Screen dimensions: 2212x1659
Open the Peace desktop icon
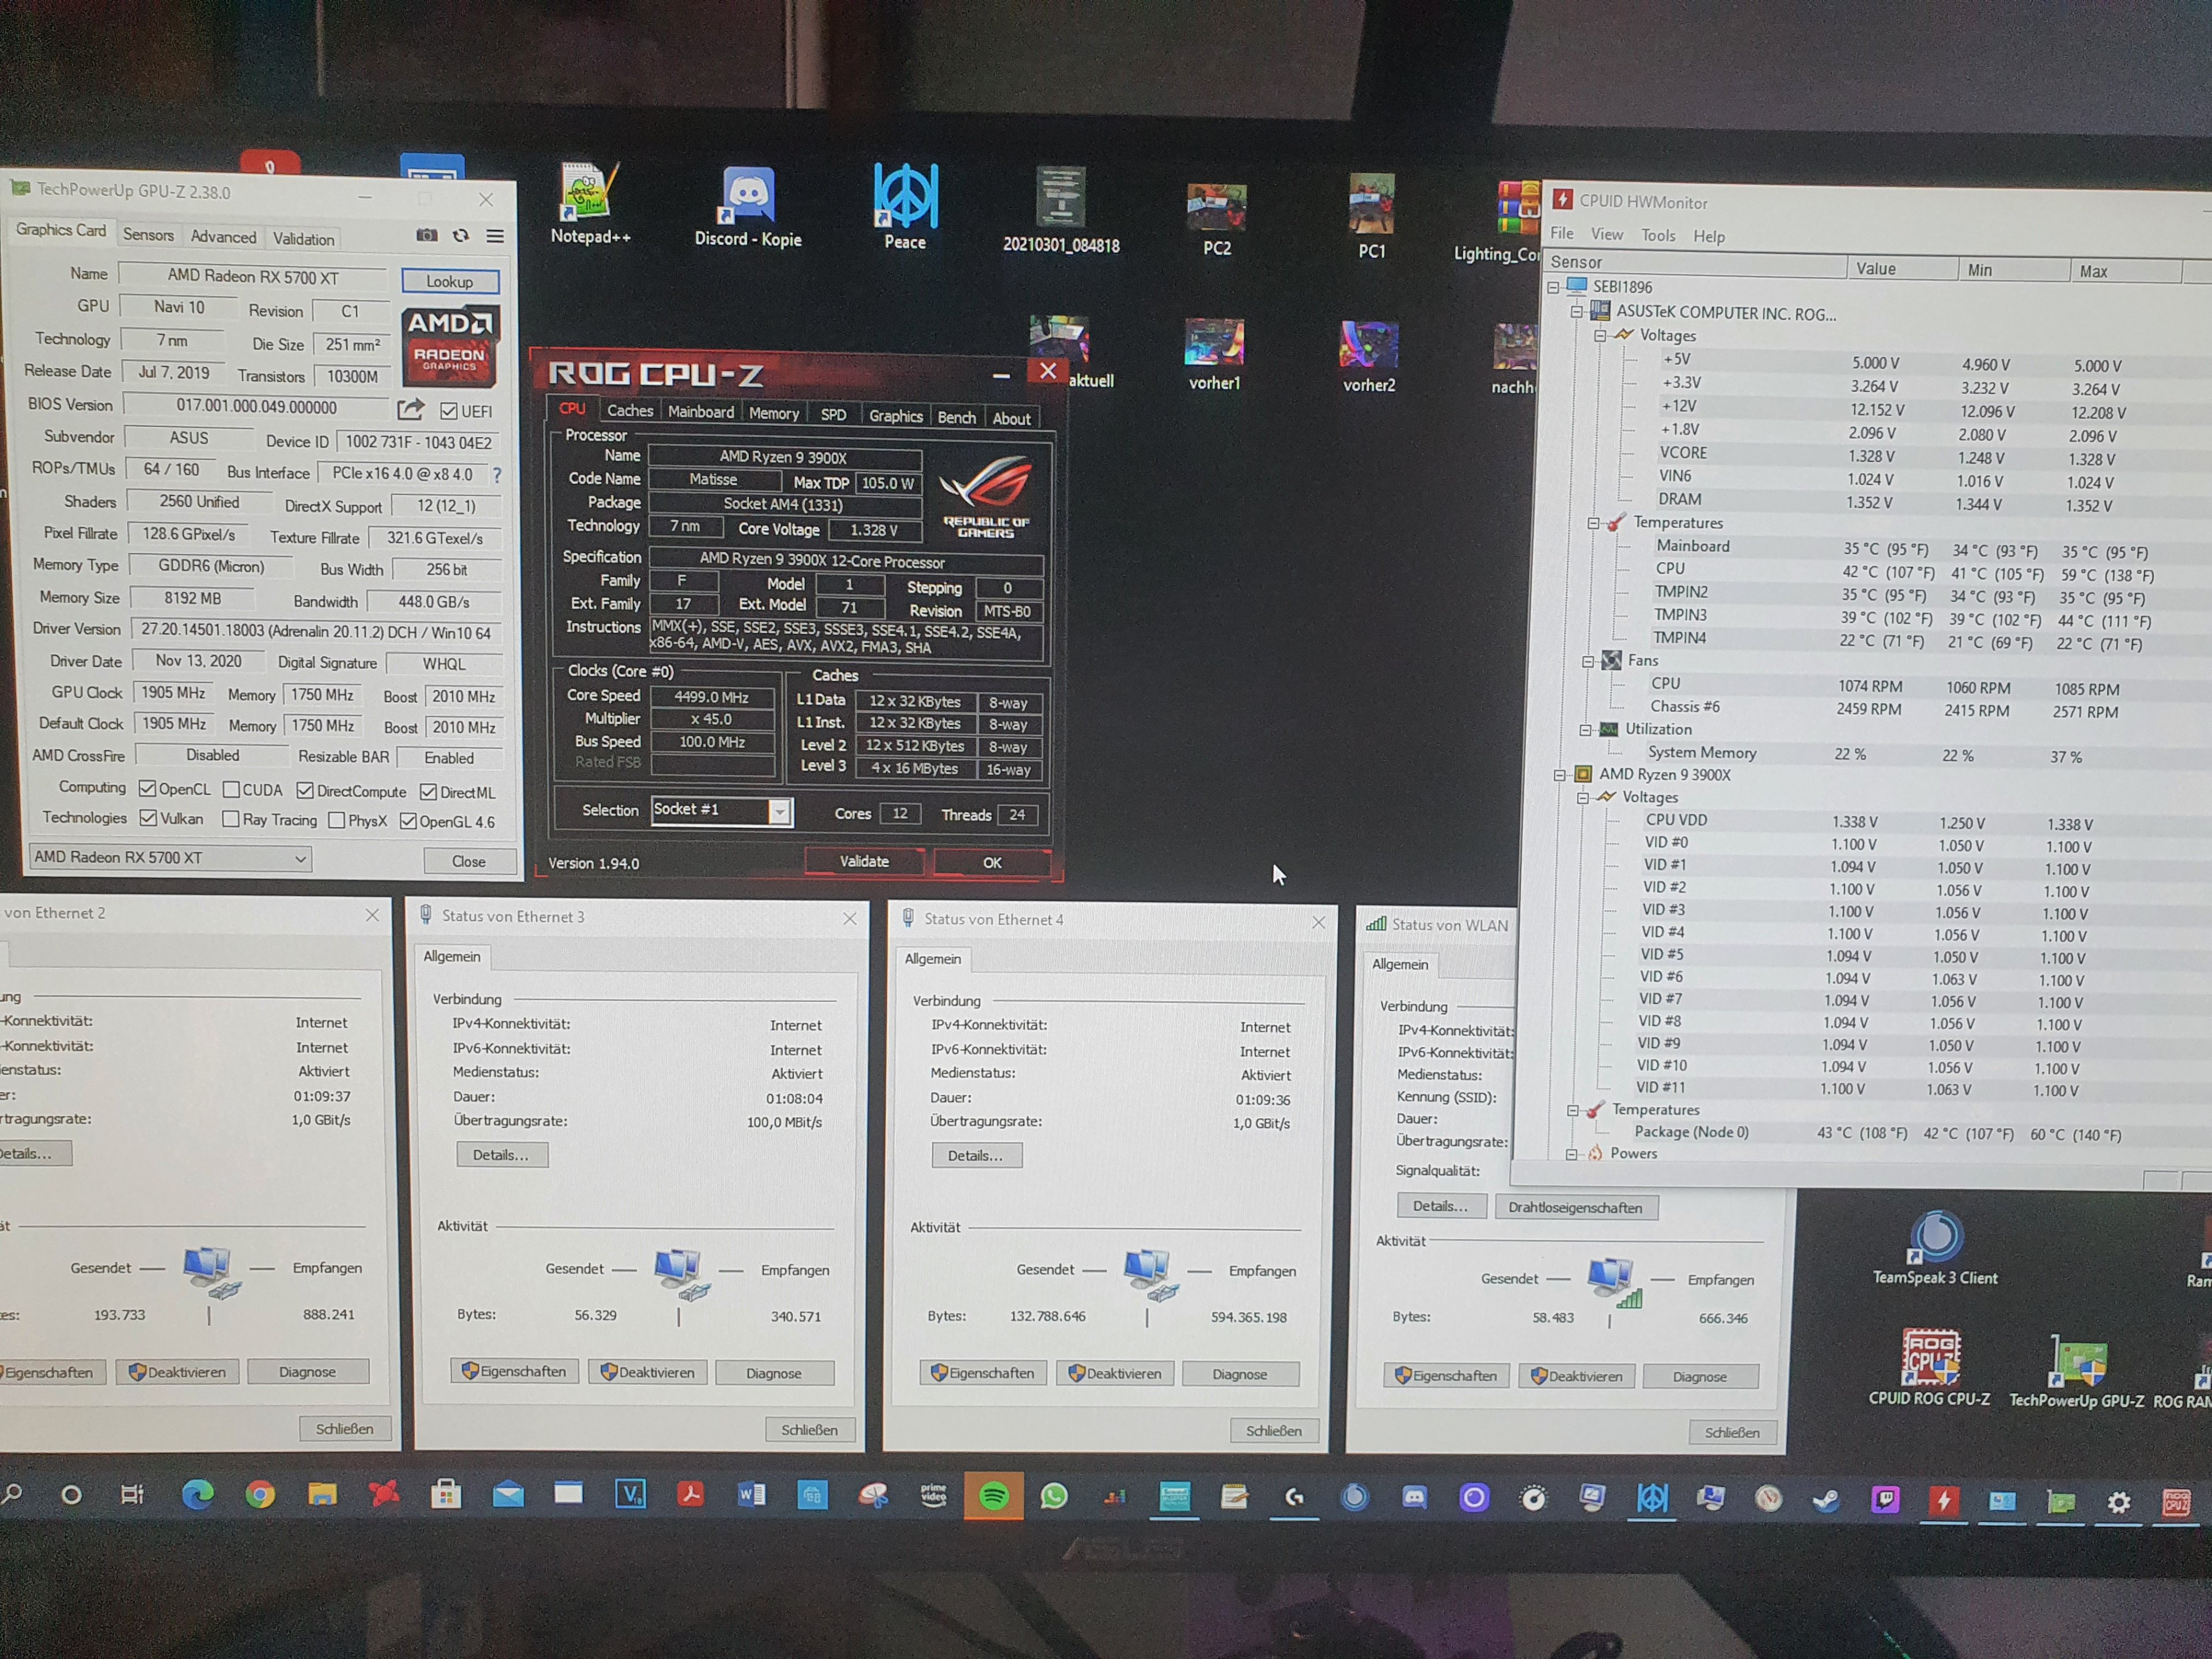(x=905, y=197)
